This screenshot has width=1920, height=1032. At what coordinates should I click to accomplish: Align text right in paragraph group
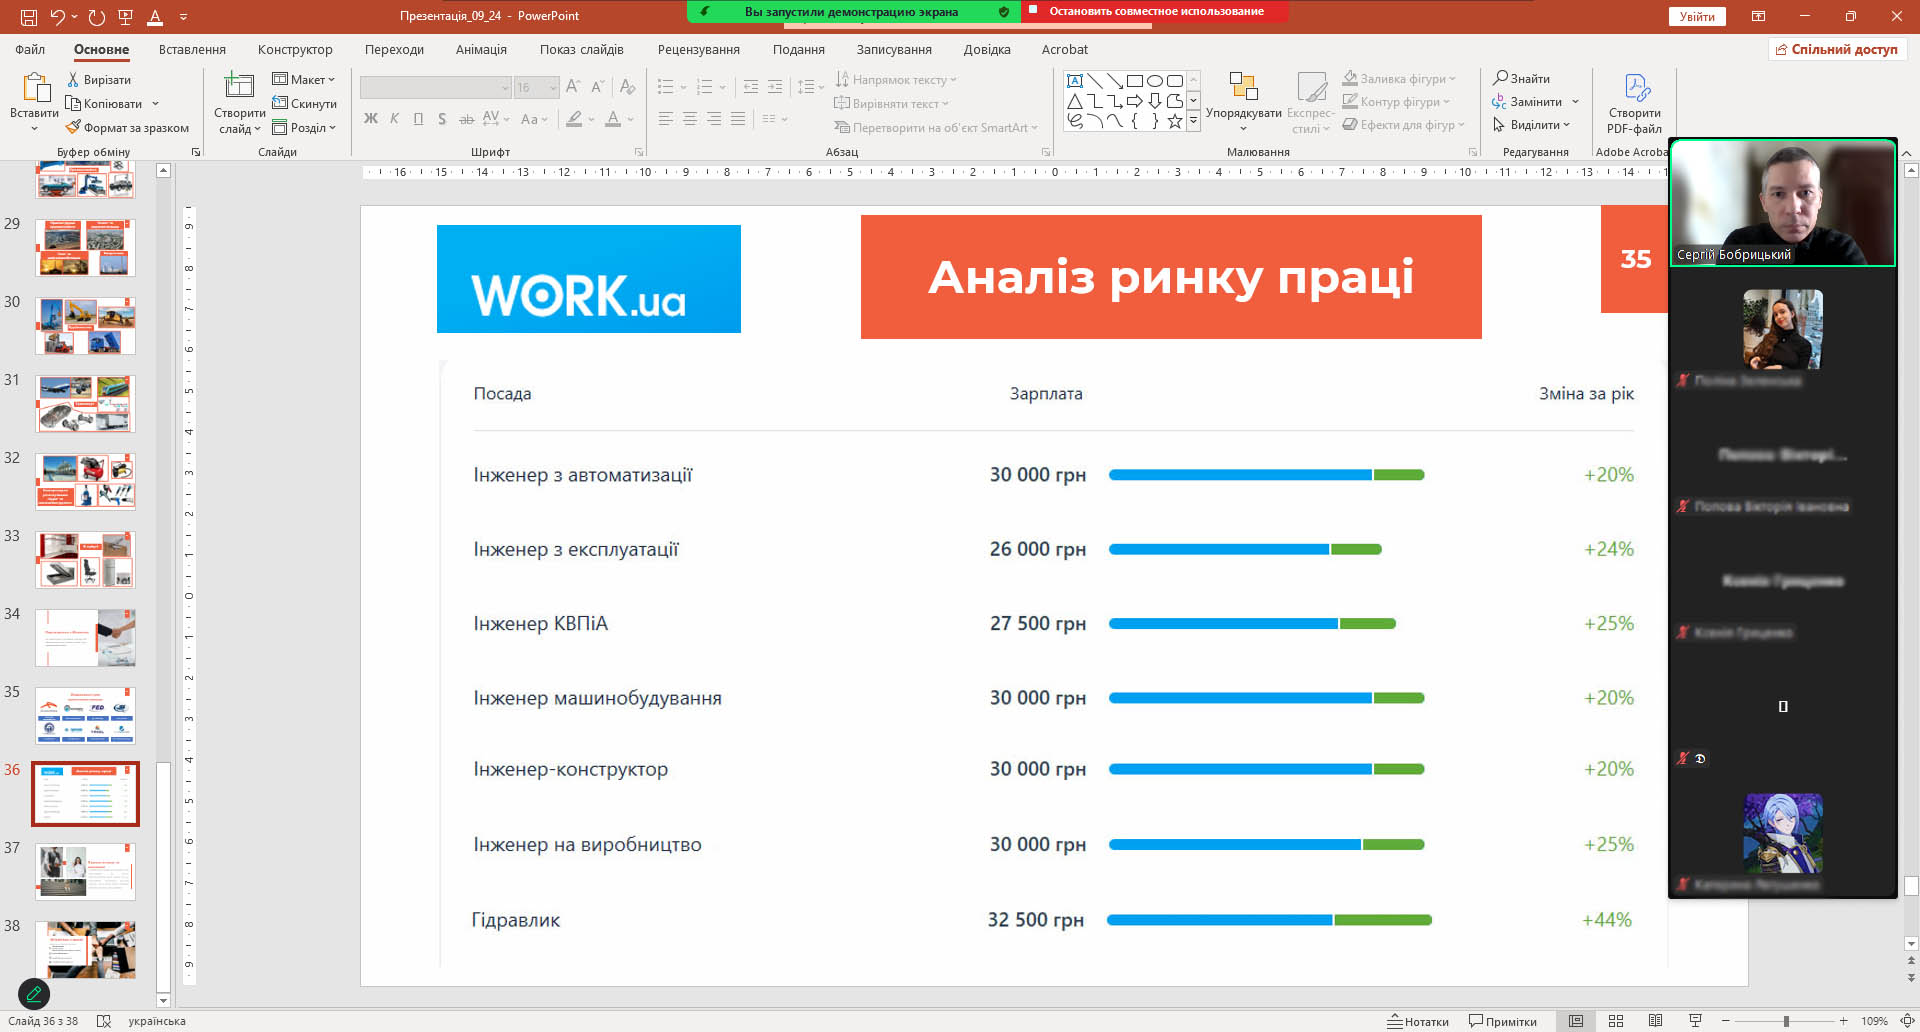(714, 119)
